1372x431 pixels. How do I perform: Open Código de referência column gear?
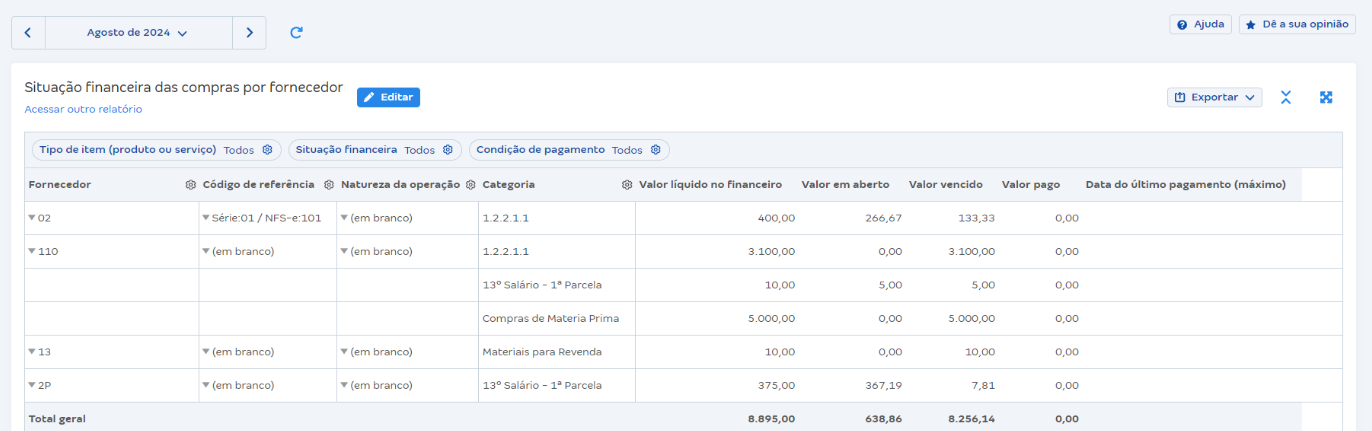[x=328, y=185]
